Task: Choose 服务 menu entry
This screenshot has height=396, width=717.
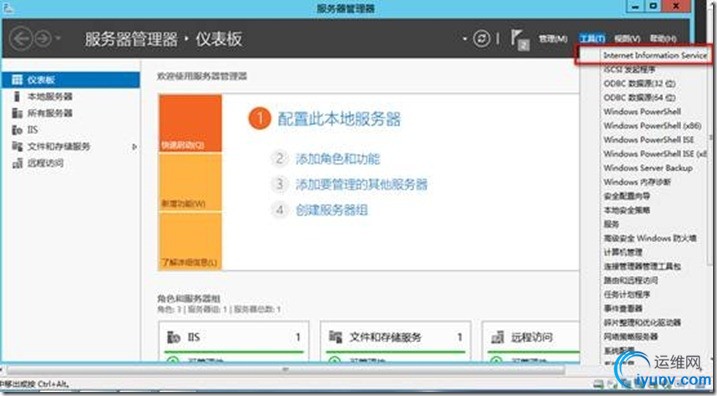Action: [611, 224]
